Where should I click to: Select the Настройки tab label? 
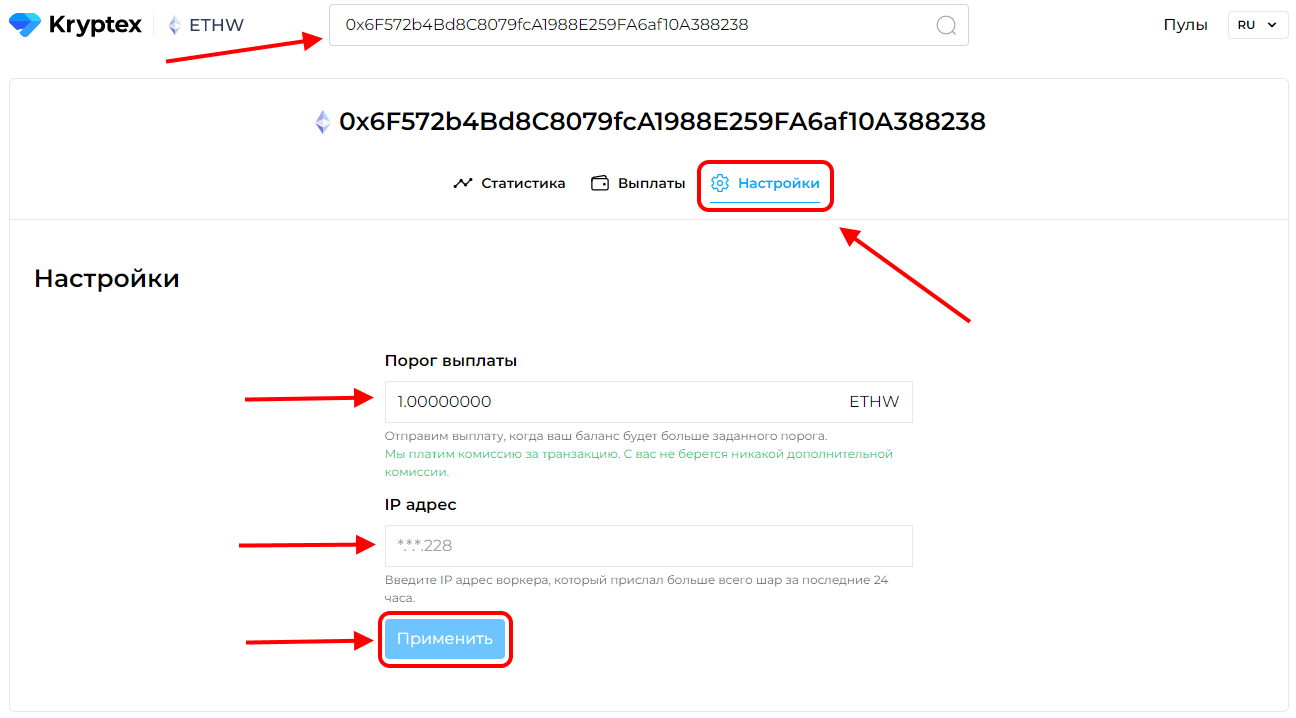779,183
